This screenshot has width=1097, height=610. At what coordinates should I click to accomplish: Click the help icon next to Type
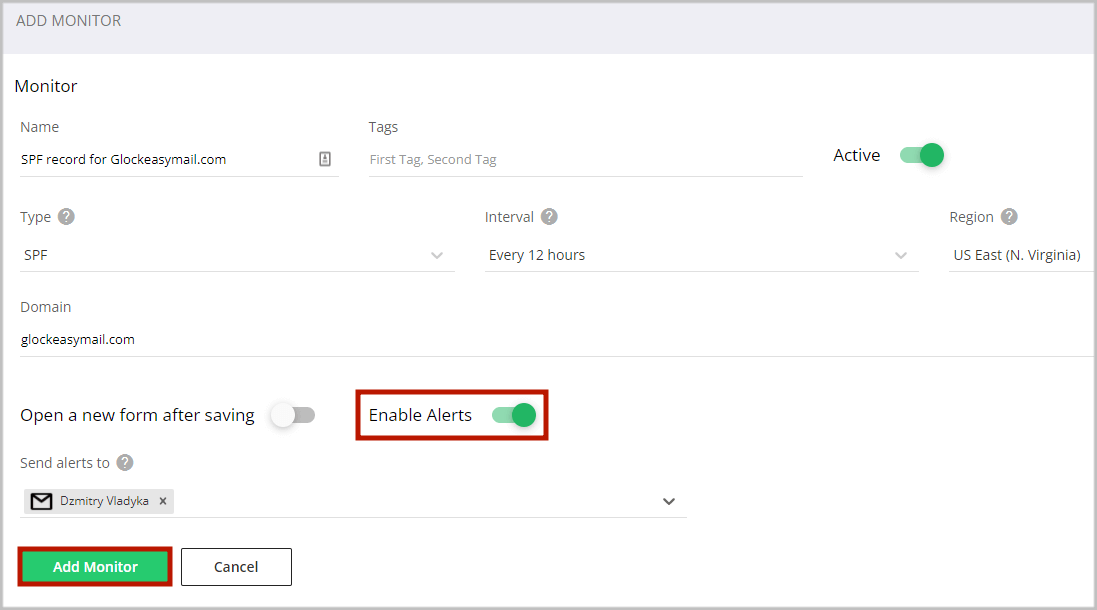[66, 217]
